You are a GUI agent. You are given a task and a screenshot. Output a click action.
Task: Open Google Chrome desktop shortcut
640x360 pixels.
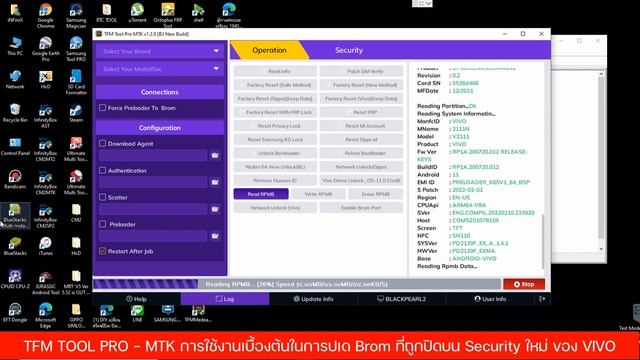pyautogui.click(x=45, y=16)
